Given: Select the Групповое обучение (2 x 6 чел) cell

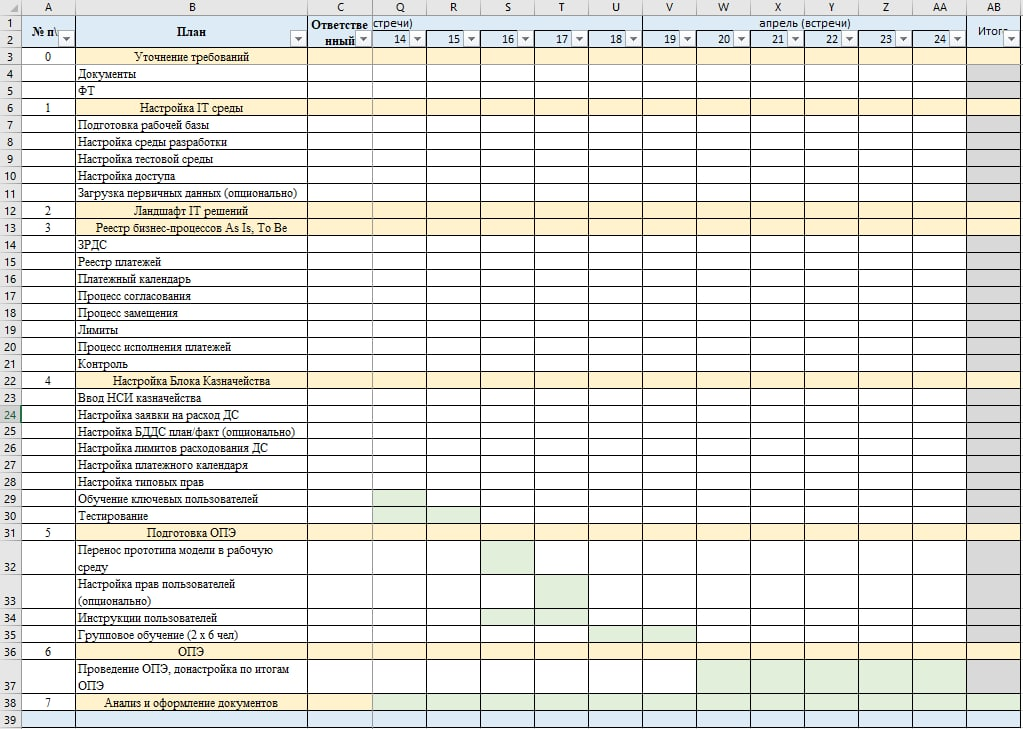Looking at the screenshot, I should tap(192, 635).
